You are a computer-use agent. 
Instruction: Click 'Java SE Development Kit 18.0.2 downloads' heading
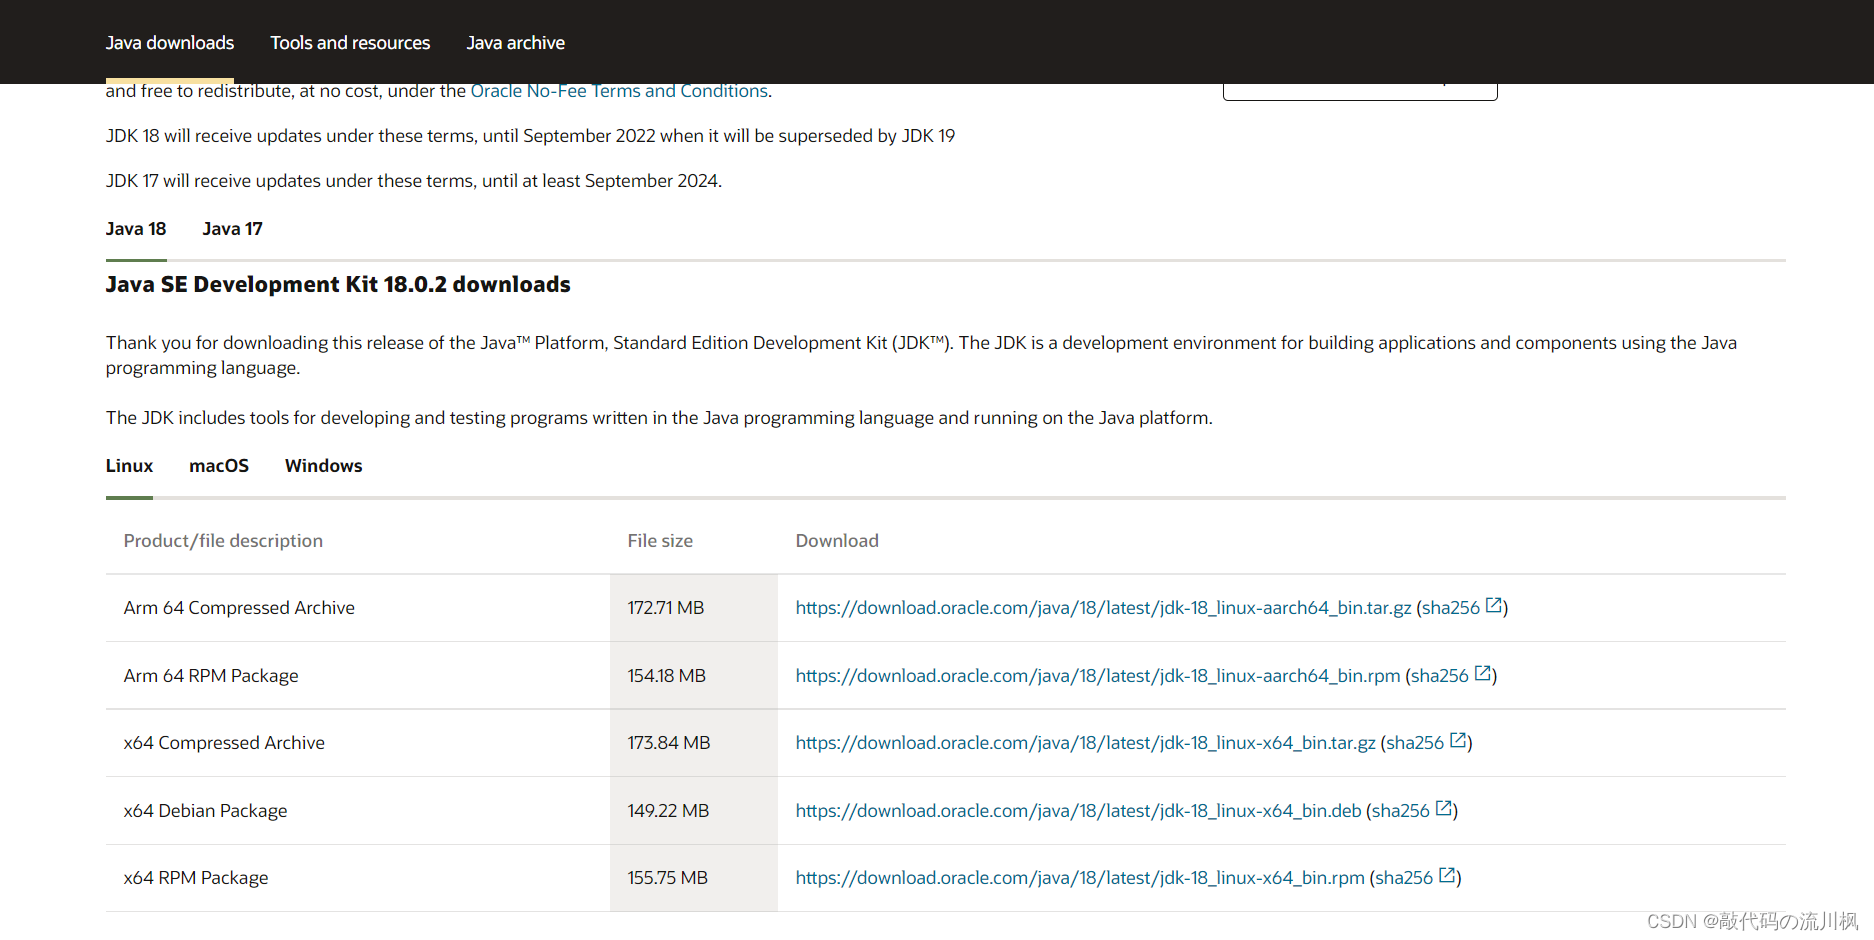338,285
